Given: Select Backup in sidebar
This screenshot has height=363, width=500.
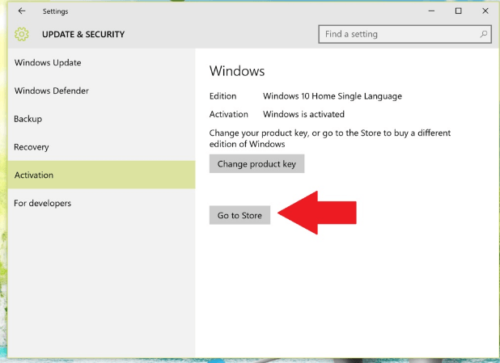Looking at the screenshot, I should (x=101, y=119).
